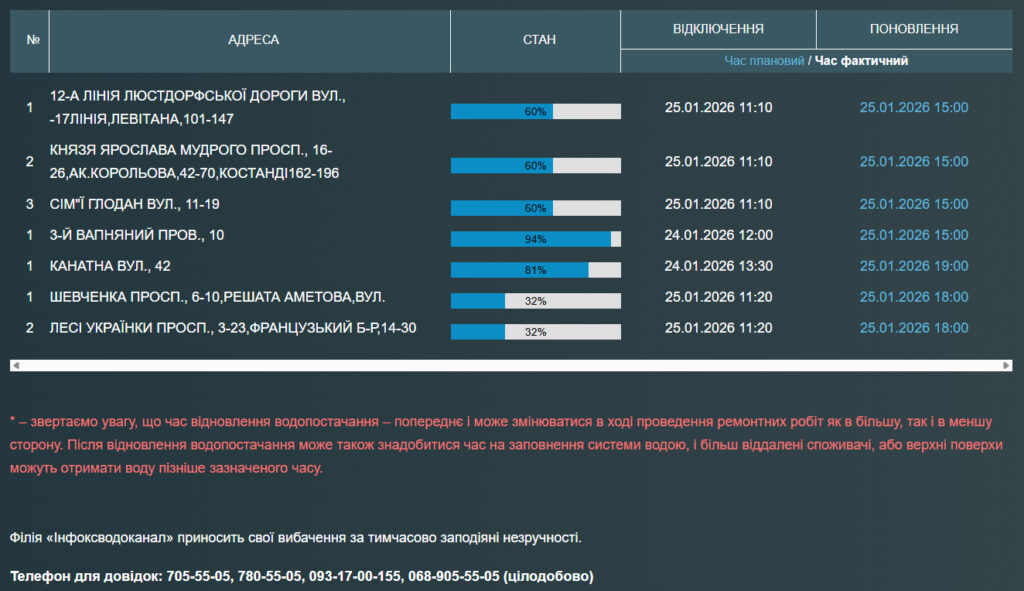1024x591 pixels.
Task: Click the disconnection time 24.01.2026 12:00
Action: [718, 235]
